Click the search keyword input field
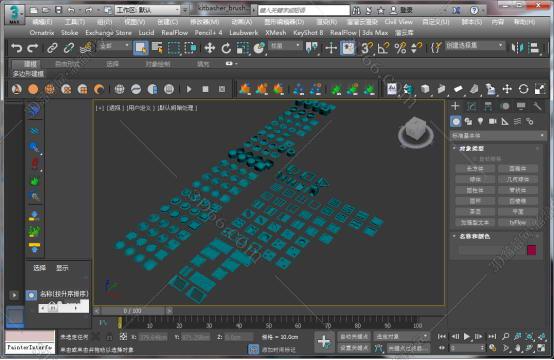The height and width of the screenshot is (360, 554). [x=304, y=10]
